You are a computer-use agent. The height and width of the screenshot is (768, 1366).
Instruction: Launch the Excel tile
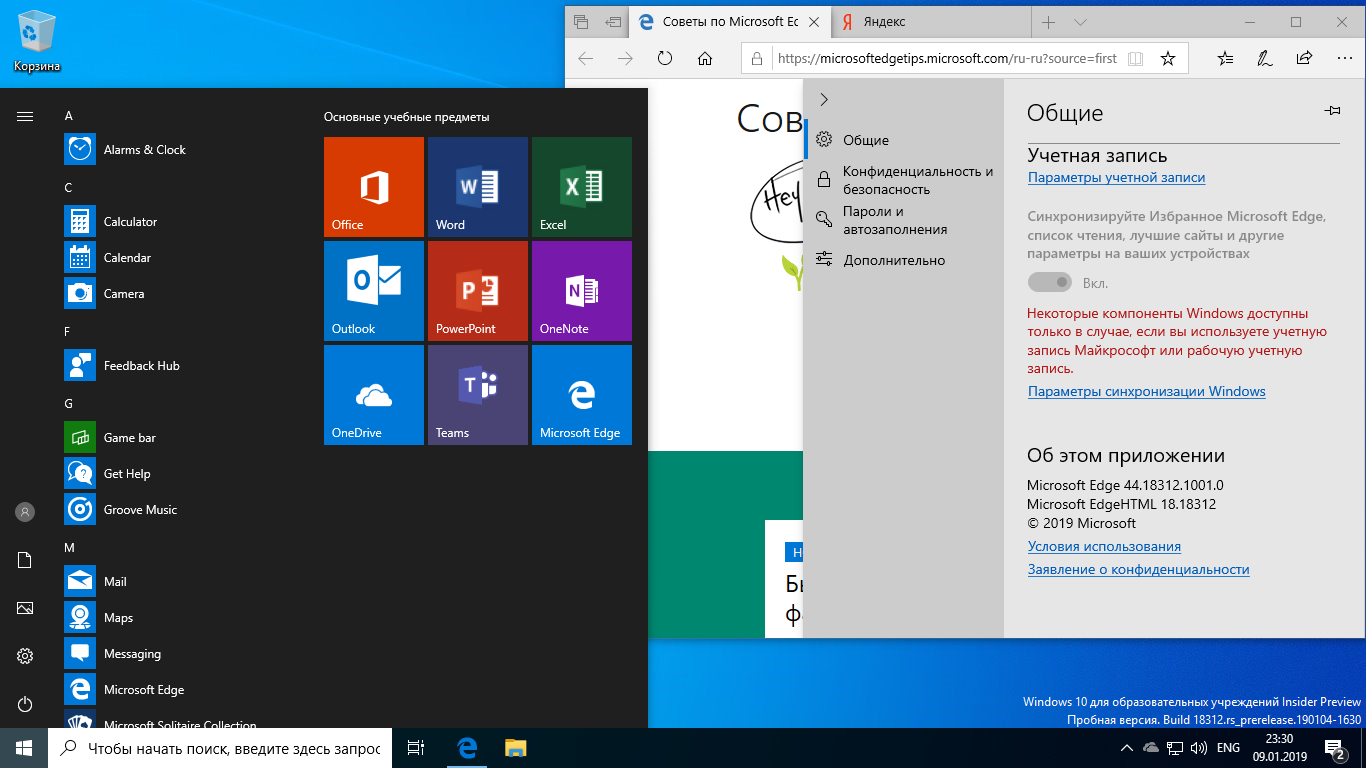(581, 187)
